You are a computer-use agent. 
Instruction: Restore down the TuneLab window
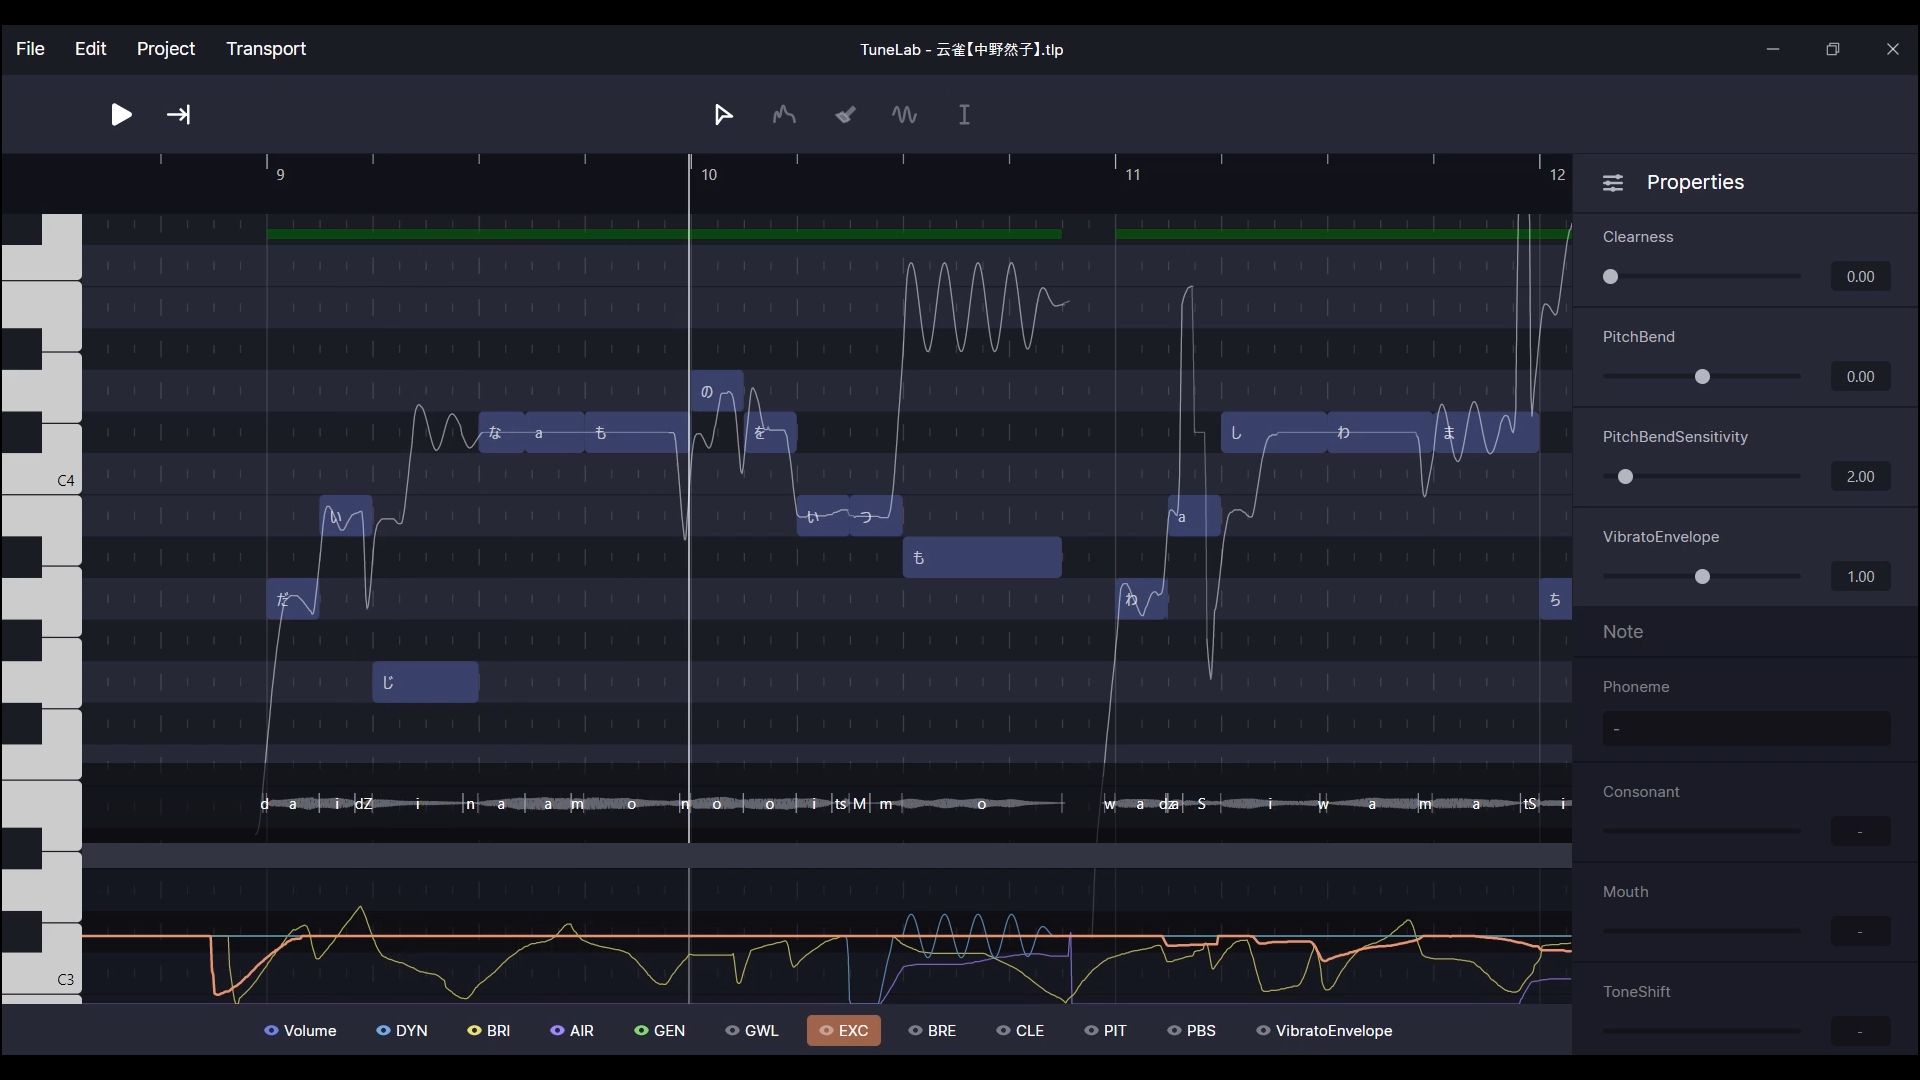click(1833, 49)
